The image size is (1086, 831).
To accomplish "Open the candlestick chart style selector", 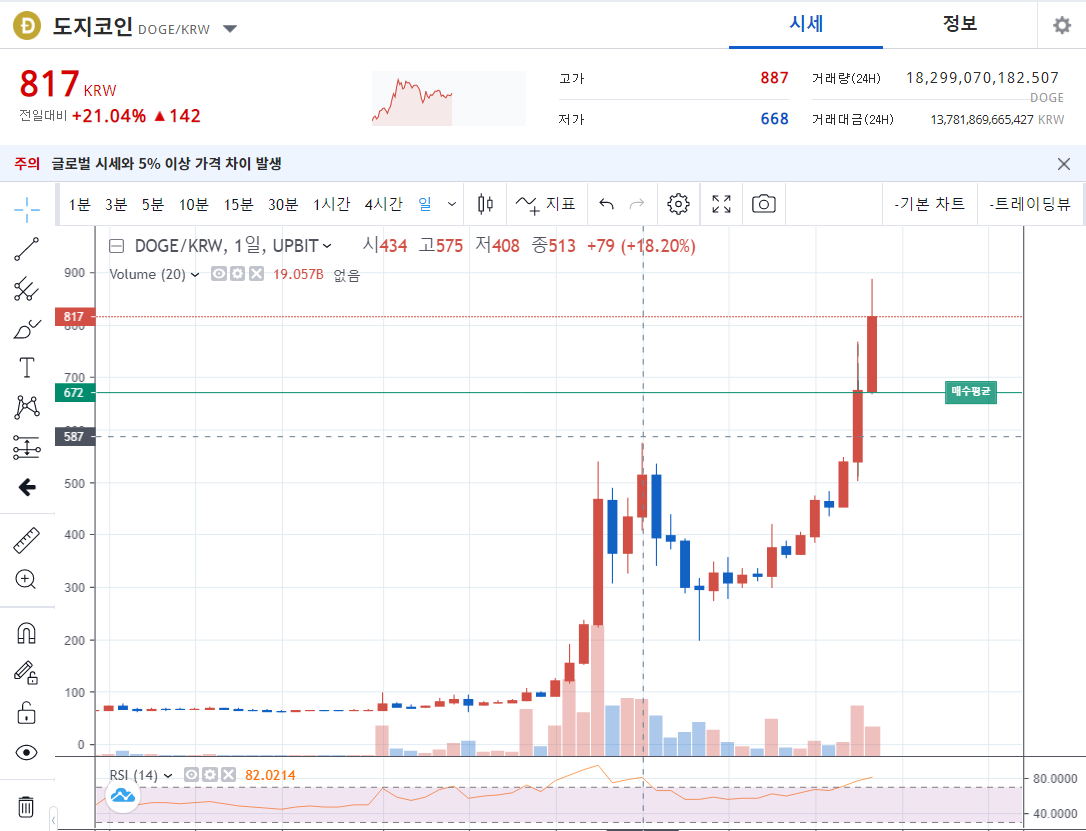I will [486, 204].
